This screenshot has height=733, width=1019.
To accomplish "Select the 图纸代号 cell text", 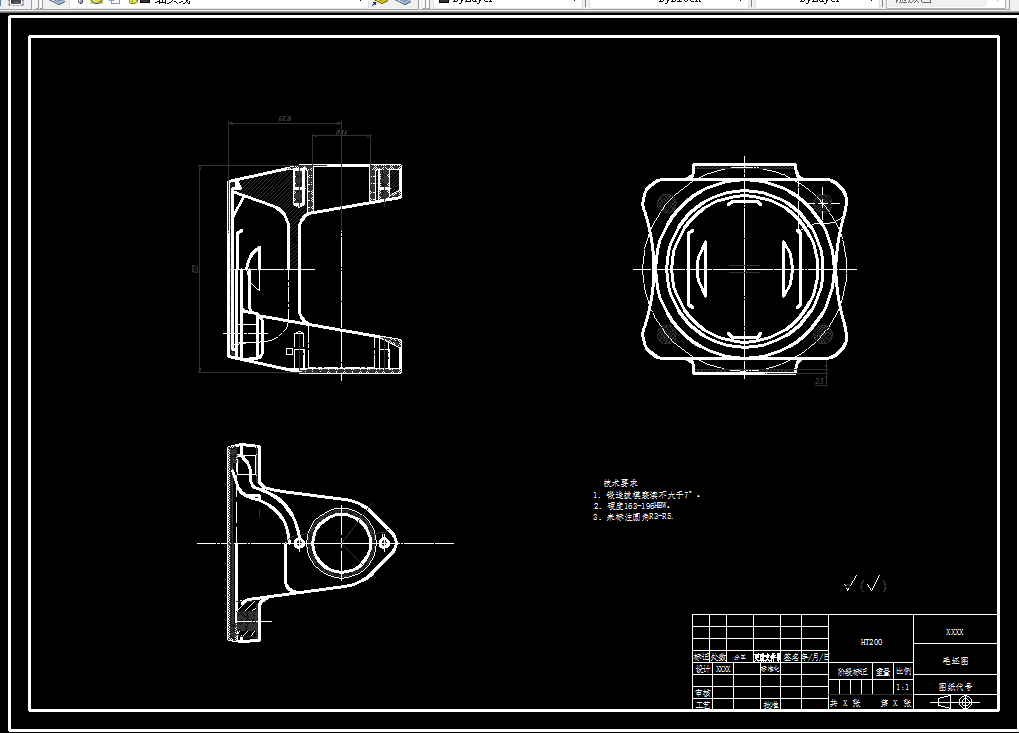I will 955,687.
